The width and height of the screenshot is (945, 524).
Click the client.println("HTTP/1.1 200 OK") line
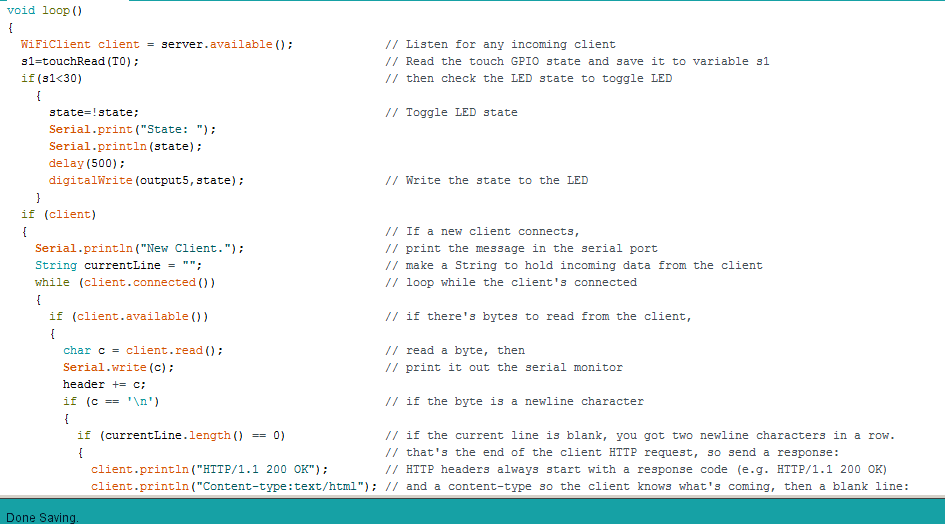point(209,469)
